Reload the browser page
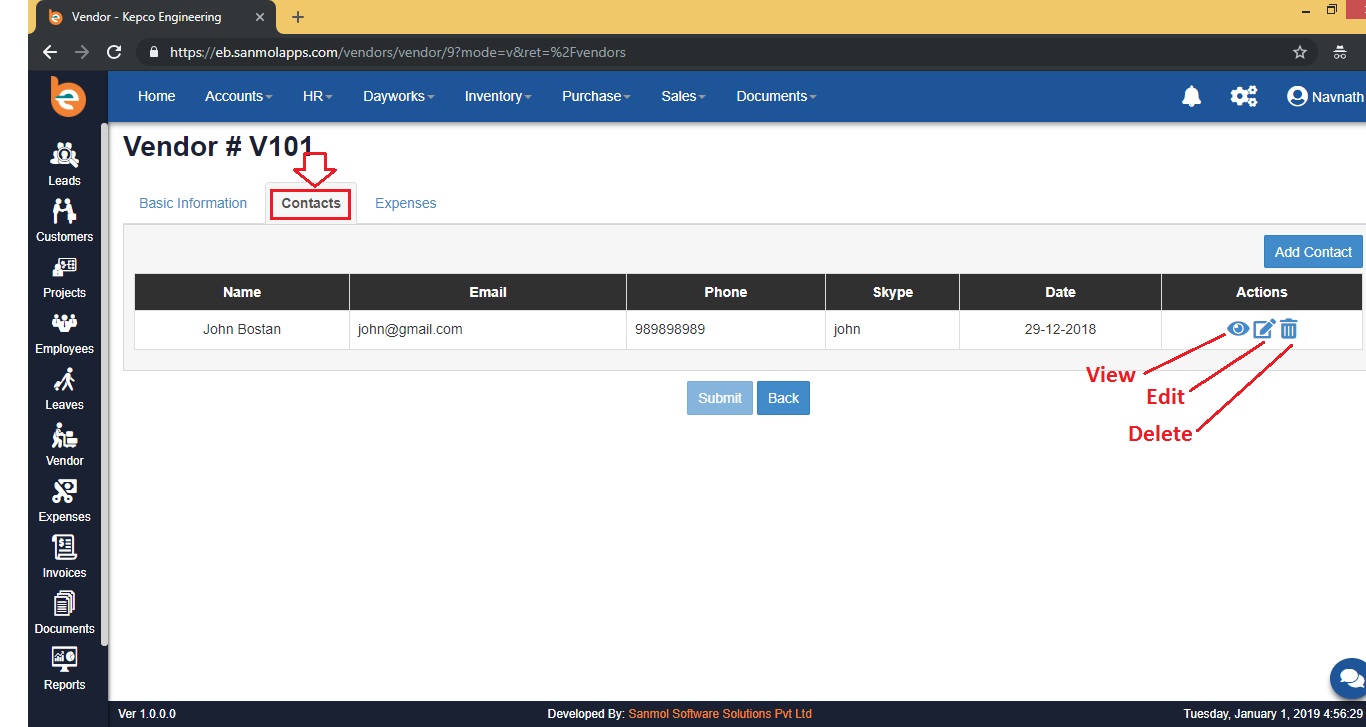 click(114, 52)
